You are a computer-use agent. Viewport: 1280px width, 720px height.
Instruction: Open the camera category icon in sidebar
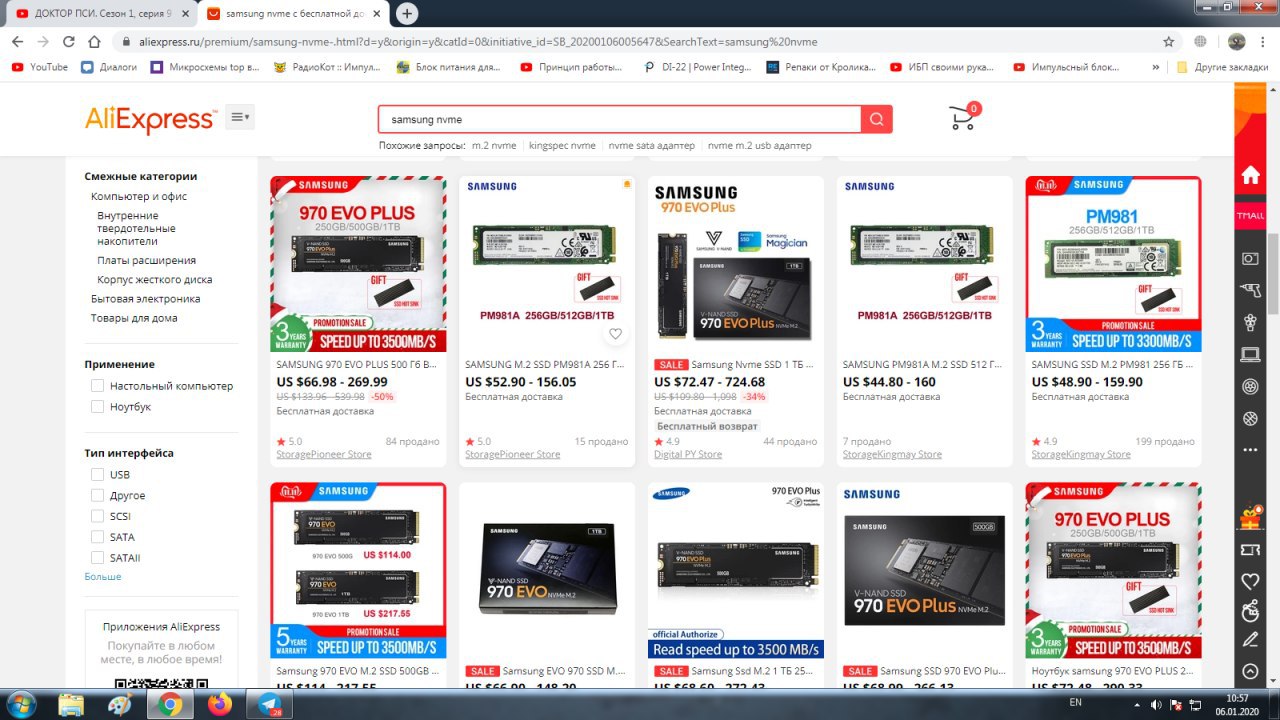pyautogui.click(x=1250, y=258)
